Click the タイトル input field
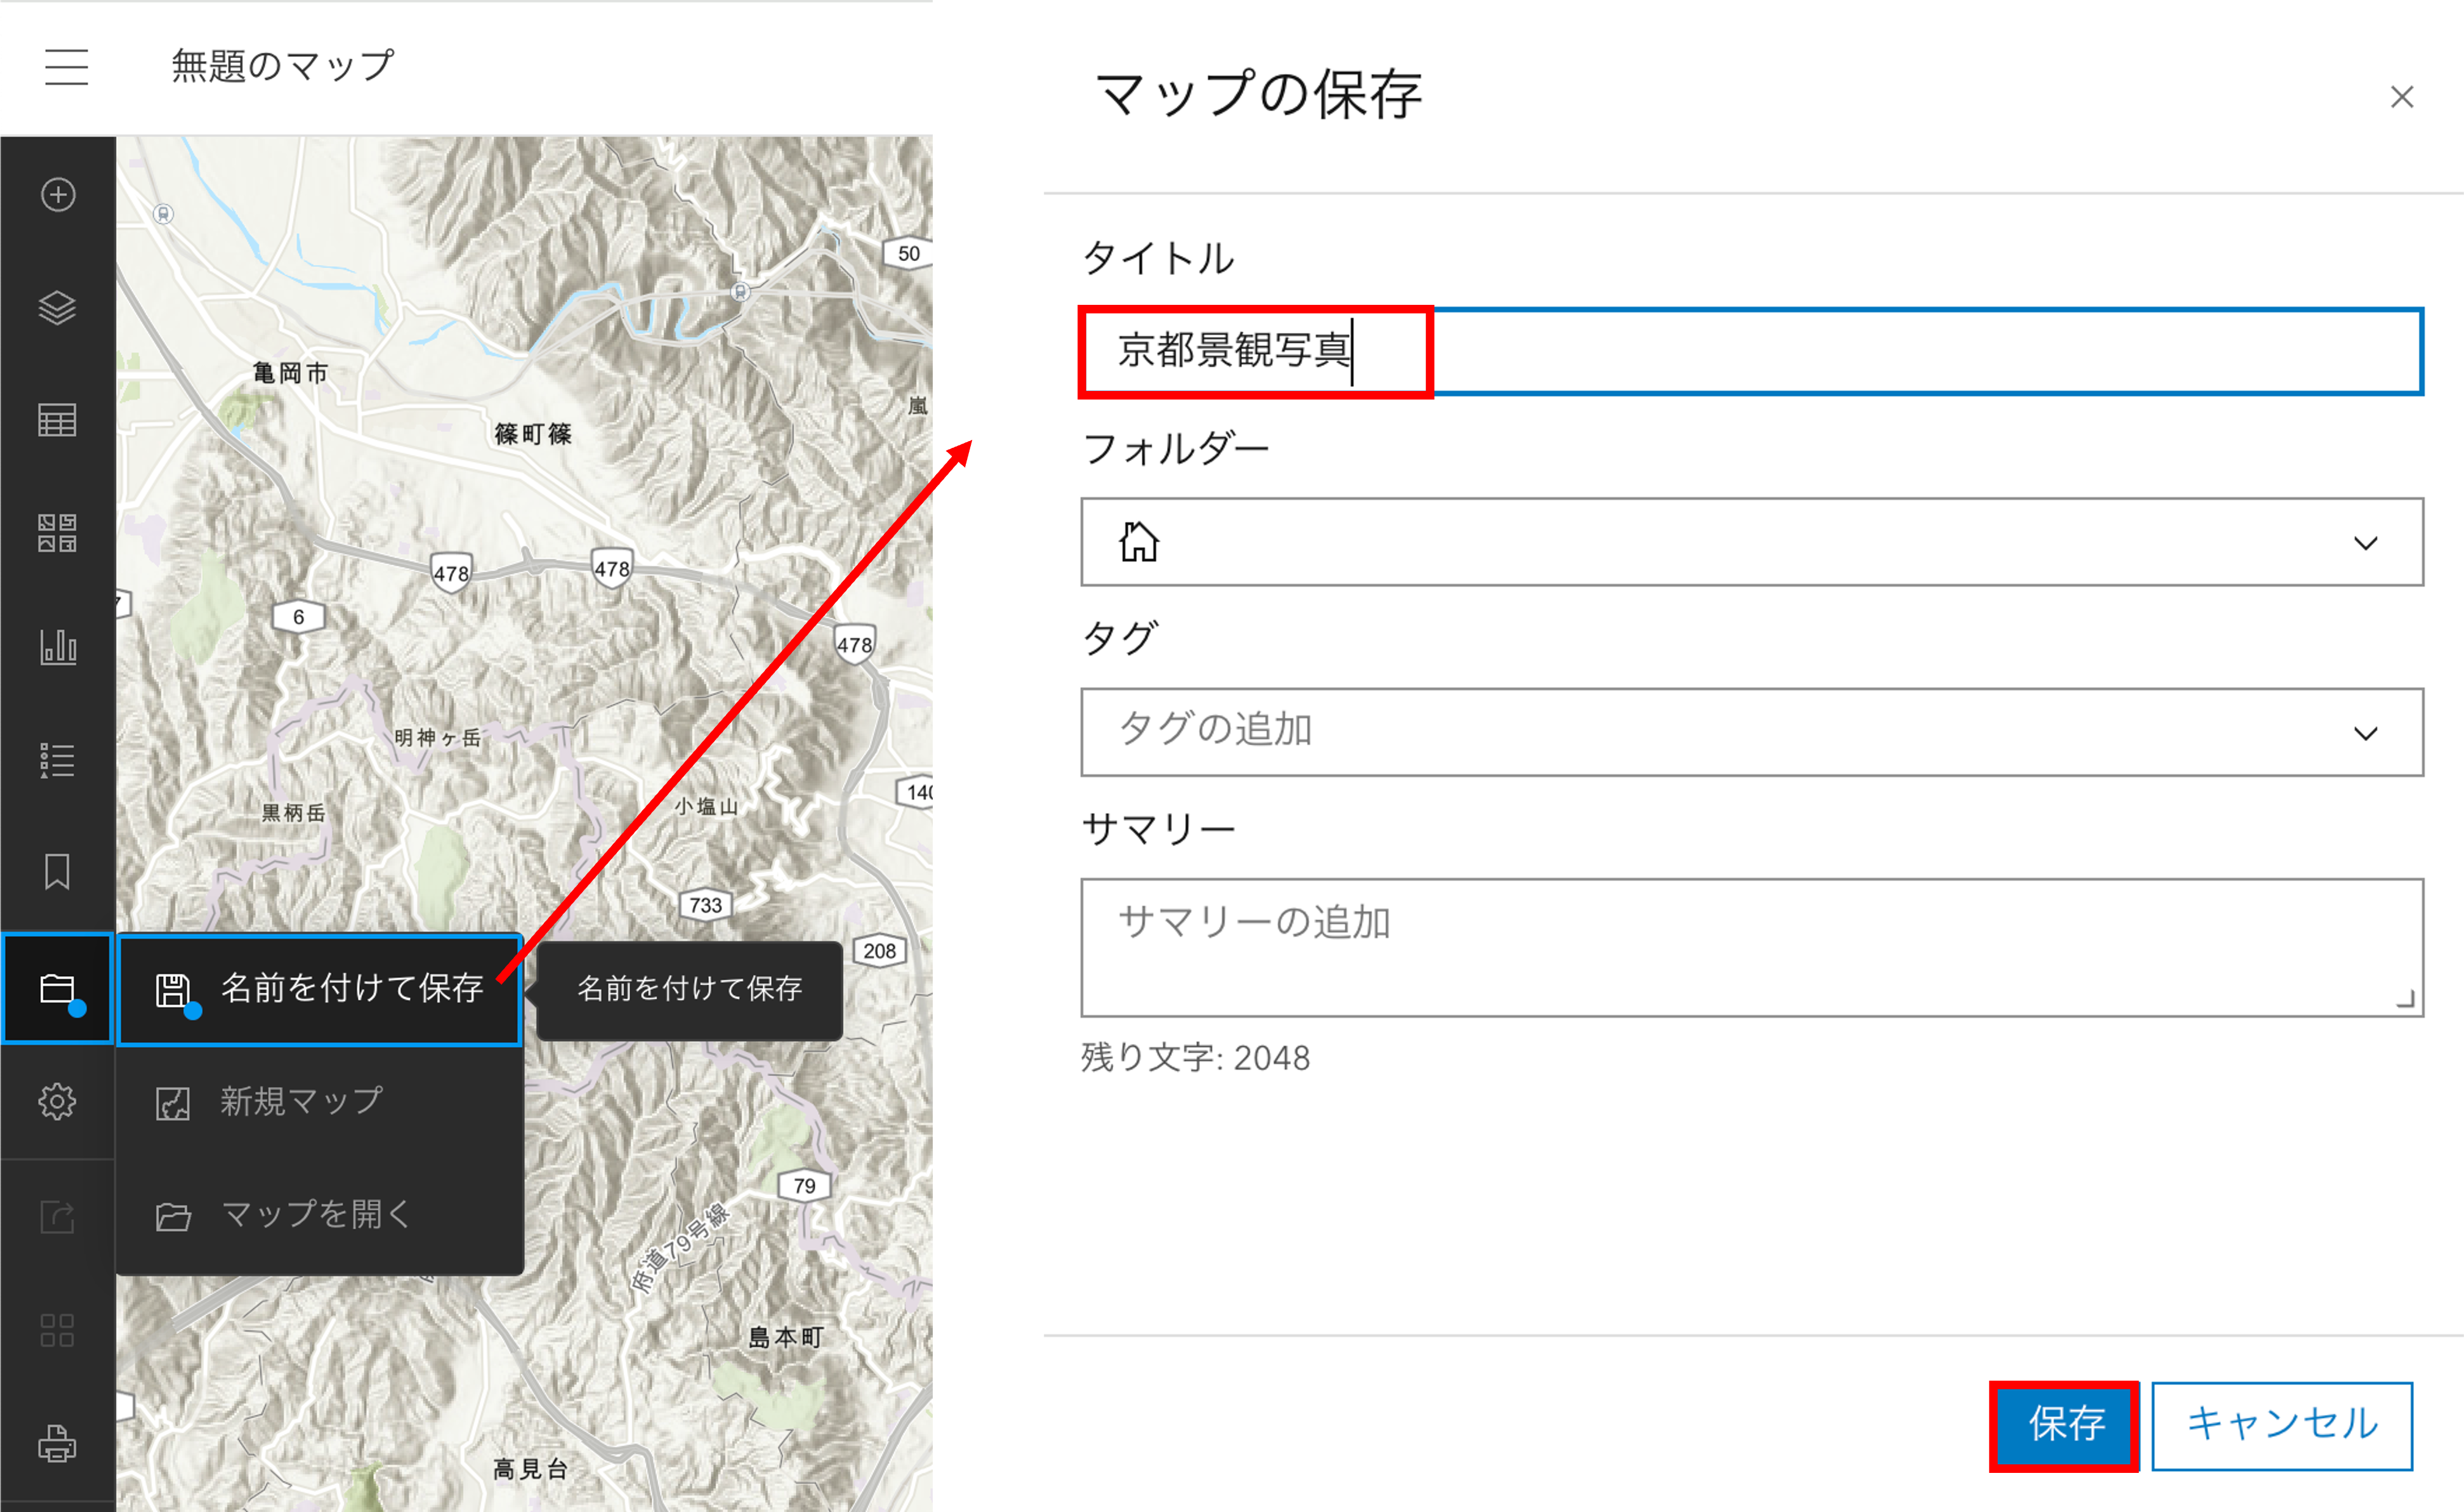Image resolution: width=2464 pixels, height=1512 pixels. tap(1751, 351)
